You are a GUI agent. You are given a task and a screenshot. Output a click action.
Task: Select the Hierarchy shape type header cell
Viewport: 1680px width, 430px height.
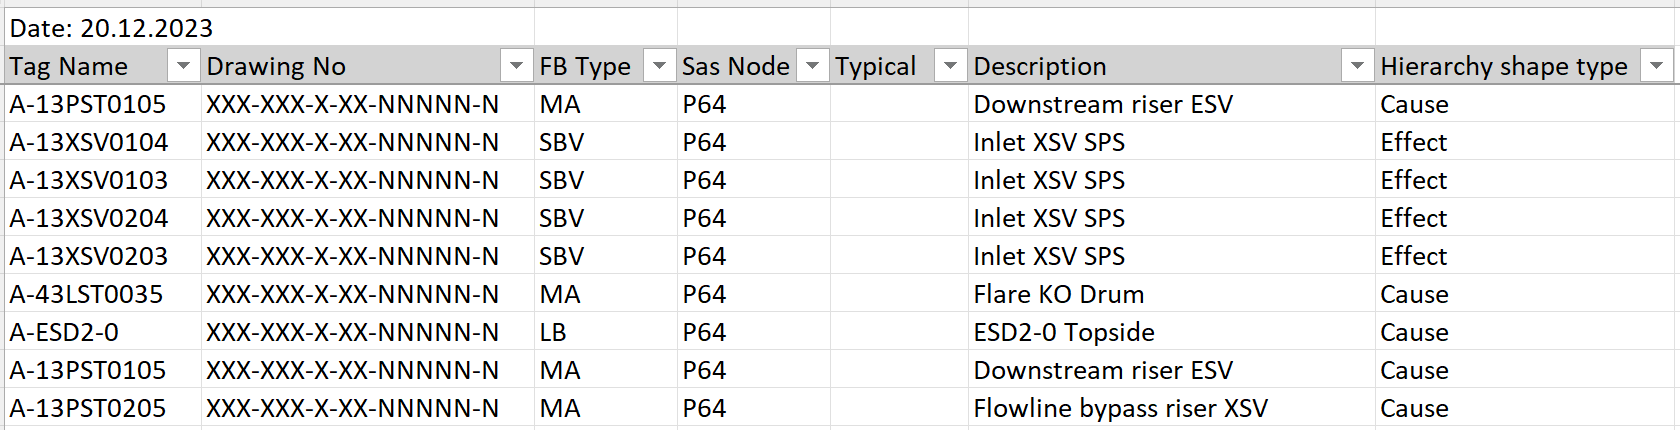[x=1526, y=66]
